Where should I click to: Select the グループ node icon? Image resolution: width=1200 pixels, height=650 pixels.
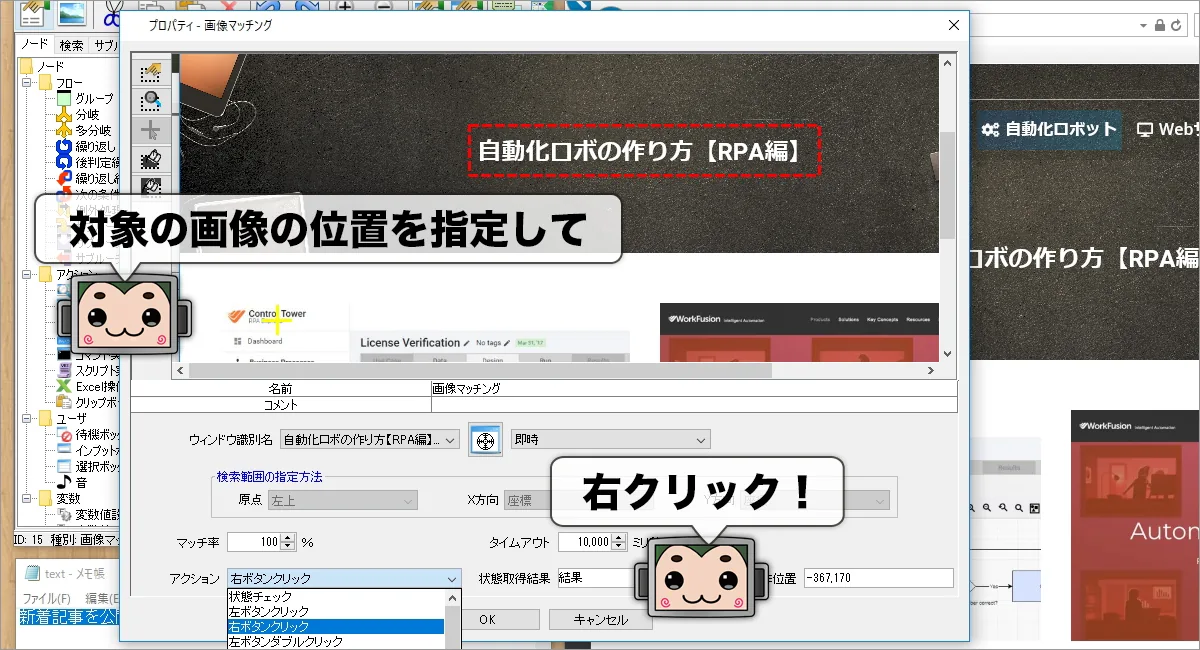click(64, 99)
